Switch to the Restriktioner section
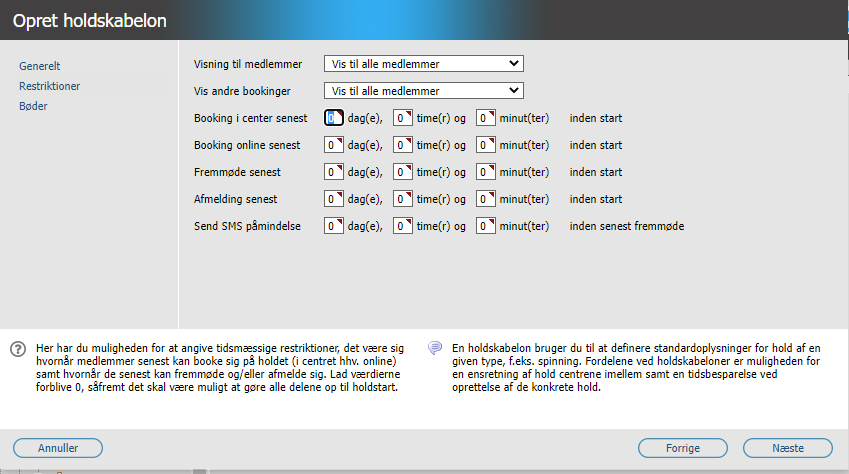This screenshot has width=849, height=474. click(49, 86)
